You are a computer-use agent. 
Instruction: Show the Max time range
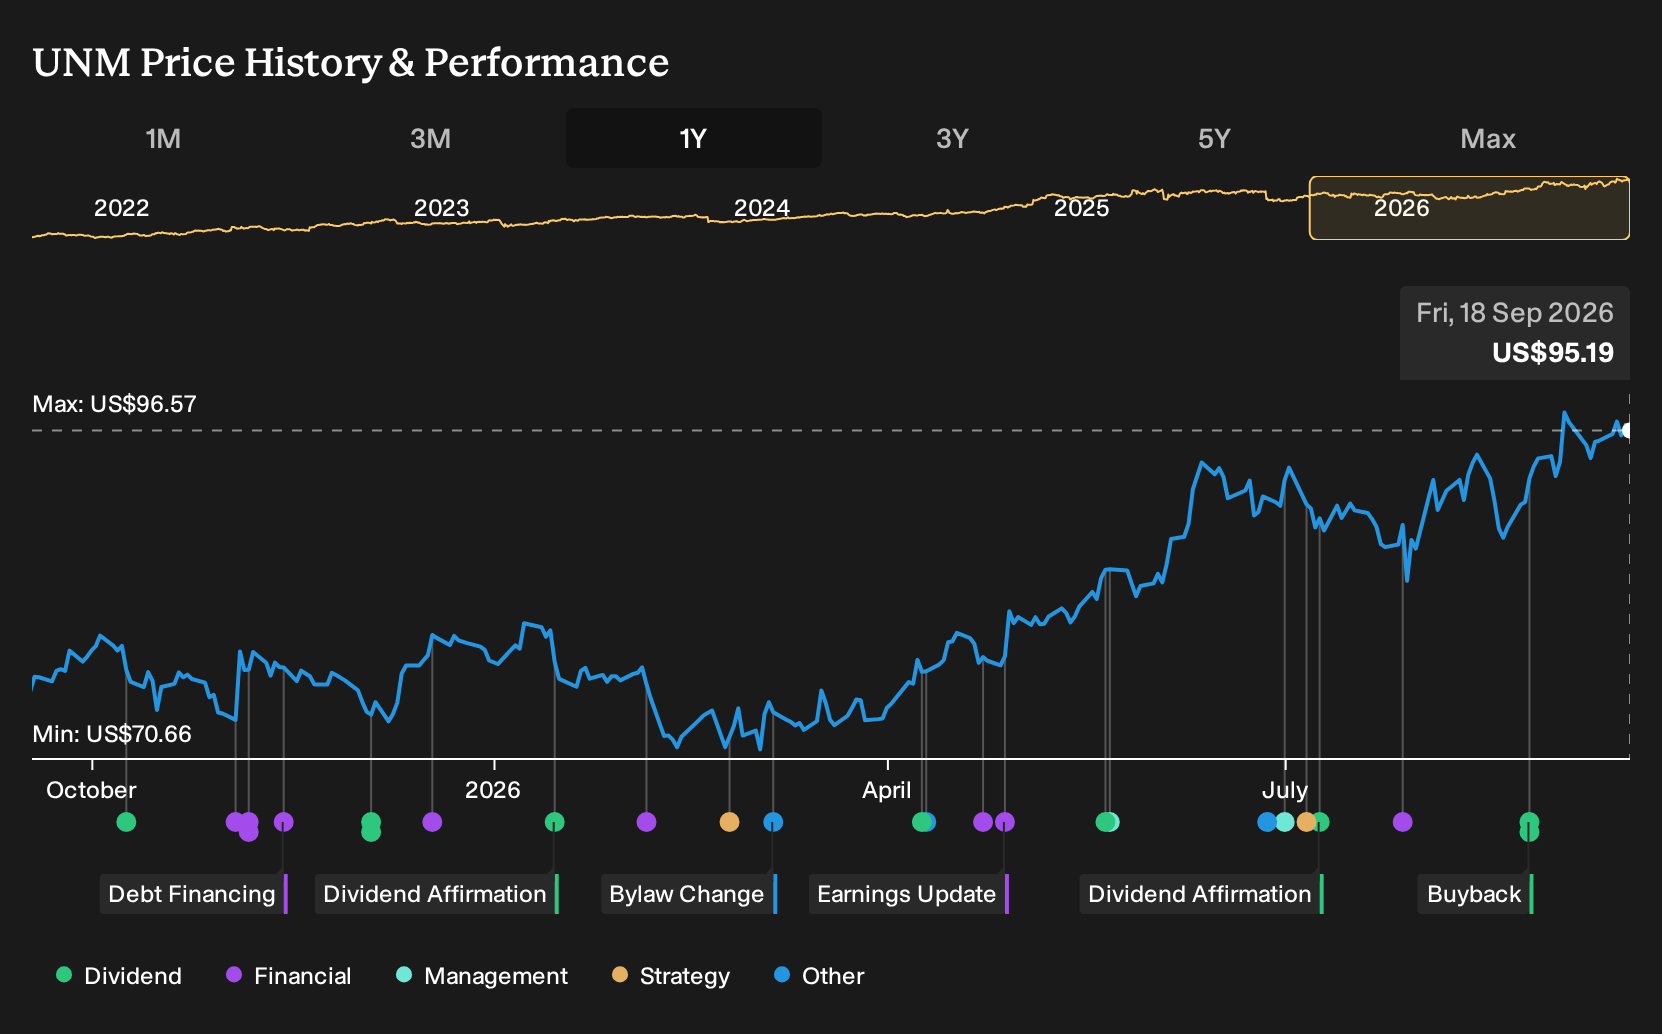click(1488, 138)
